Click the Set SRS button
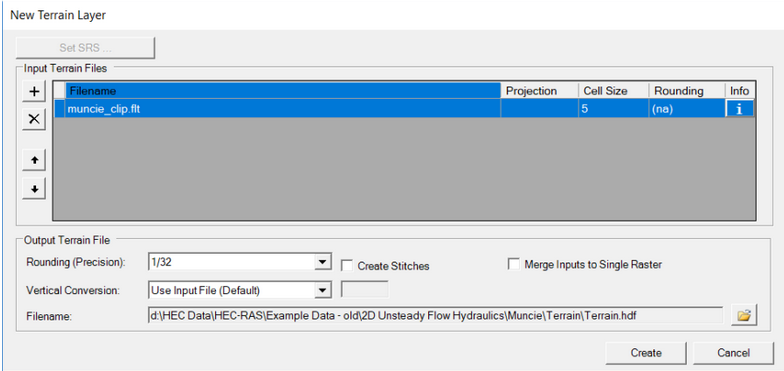This screenshot has height=371, width=784. click(86, 48)
